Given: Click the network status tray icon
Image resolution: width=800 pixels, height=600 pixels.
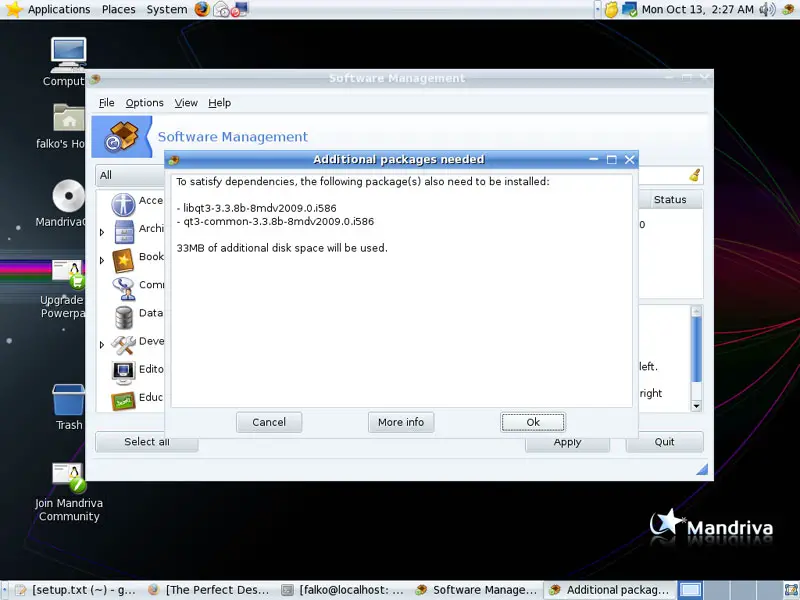Looking at the screenshot, I should tap(630, 9).
